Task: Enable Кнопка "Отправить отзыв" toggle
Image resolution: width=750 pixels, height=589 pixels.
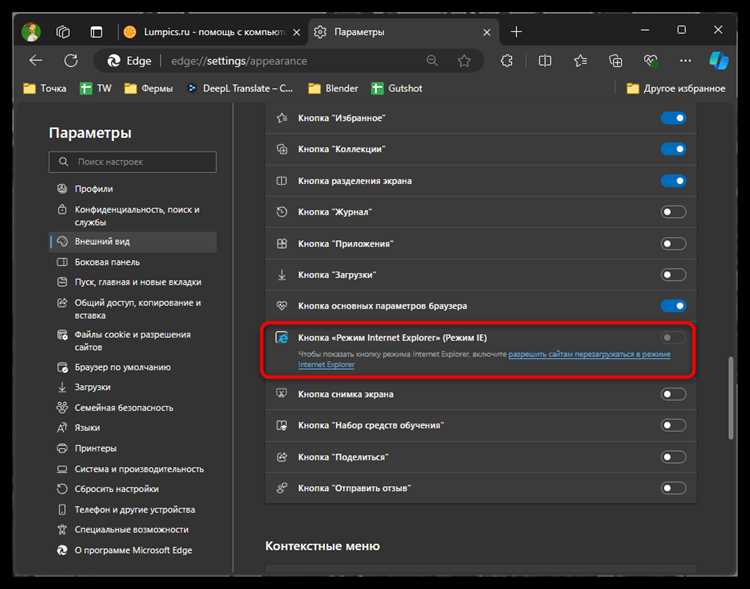Action: click(673, 488)
